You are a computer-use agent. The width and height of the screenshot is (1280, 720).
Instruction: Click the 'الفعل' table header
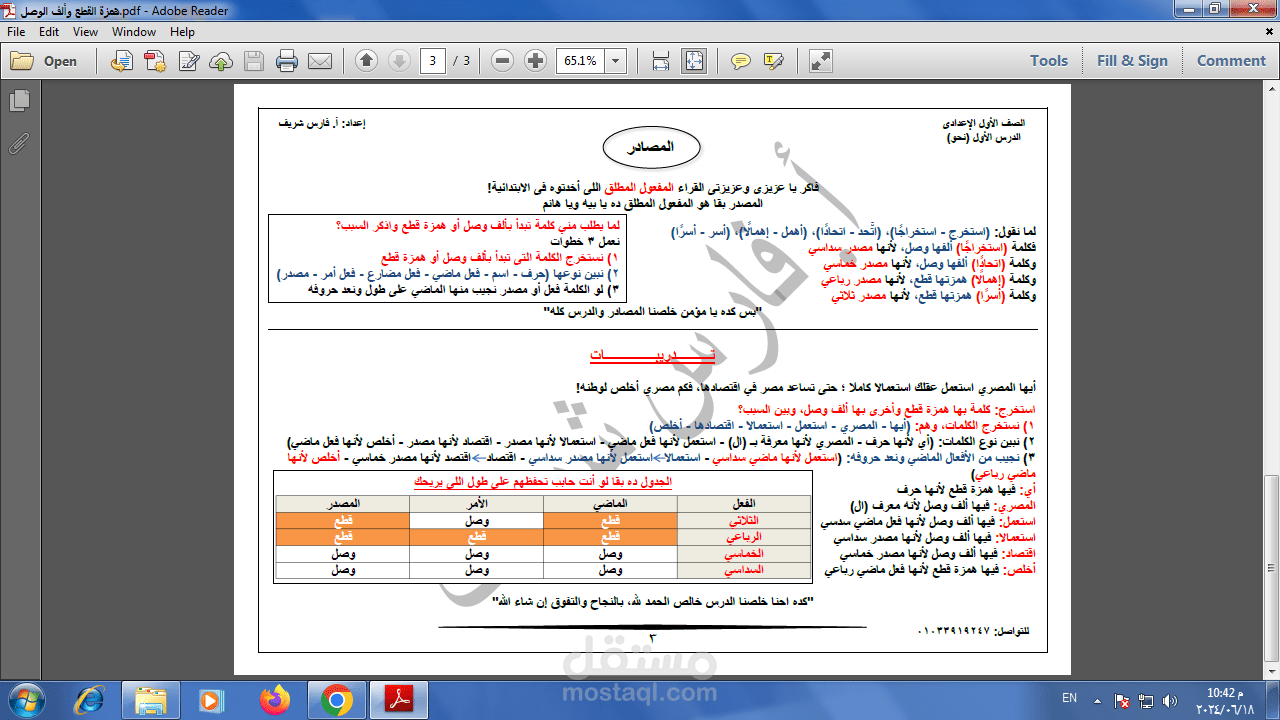click(x=745, y=503)
